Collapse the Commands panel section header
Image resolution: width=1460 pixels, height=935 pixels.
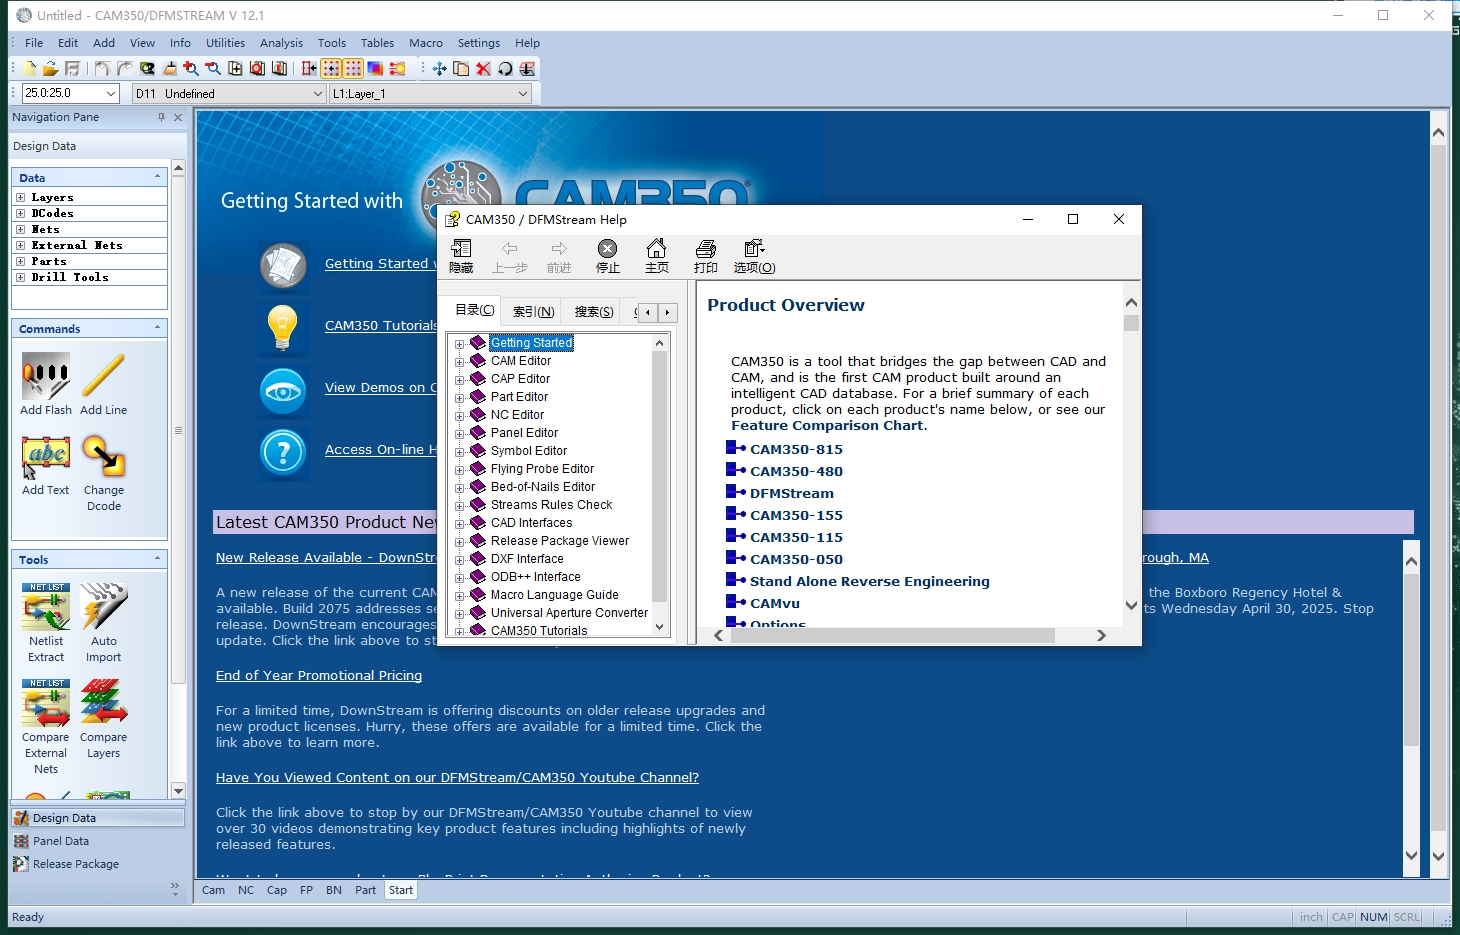click(x=89, y=328)
